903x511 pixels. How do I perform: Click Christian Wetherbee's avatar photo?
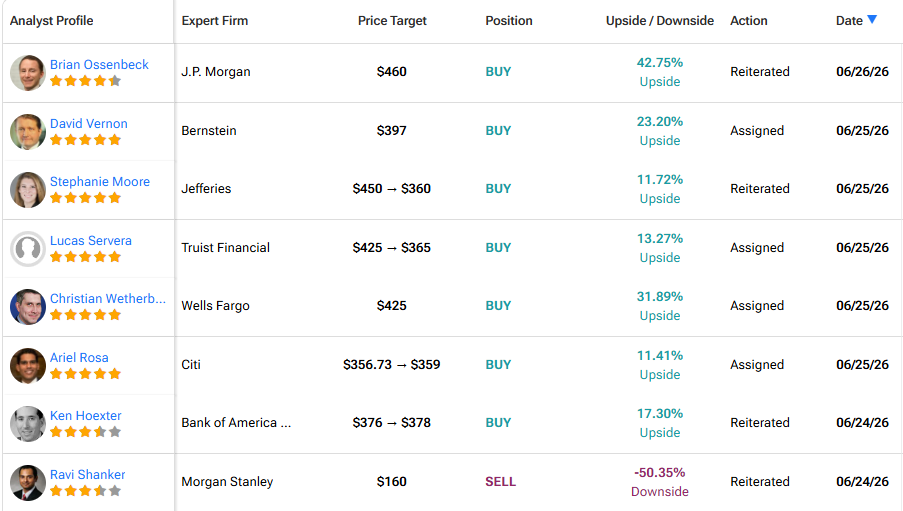point(28,306)
